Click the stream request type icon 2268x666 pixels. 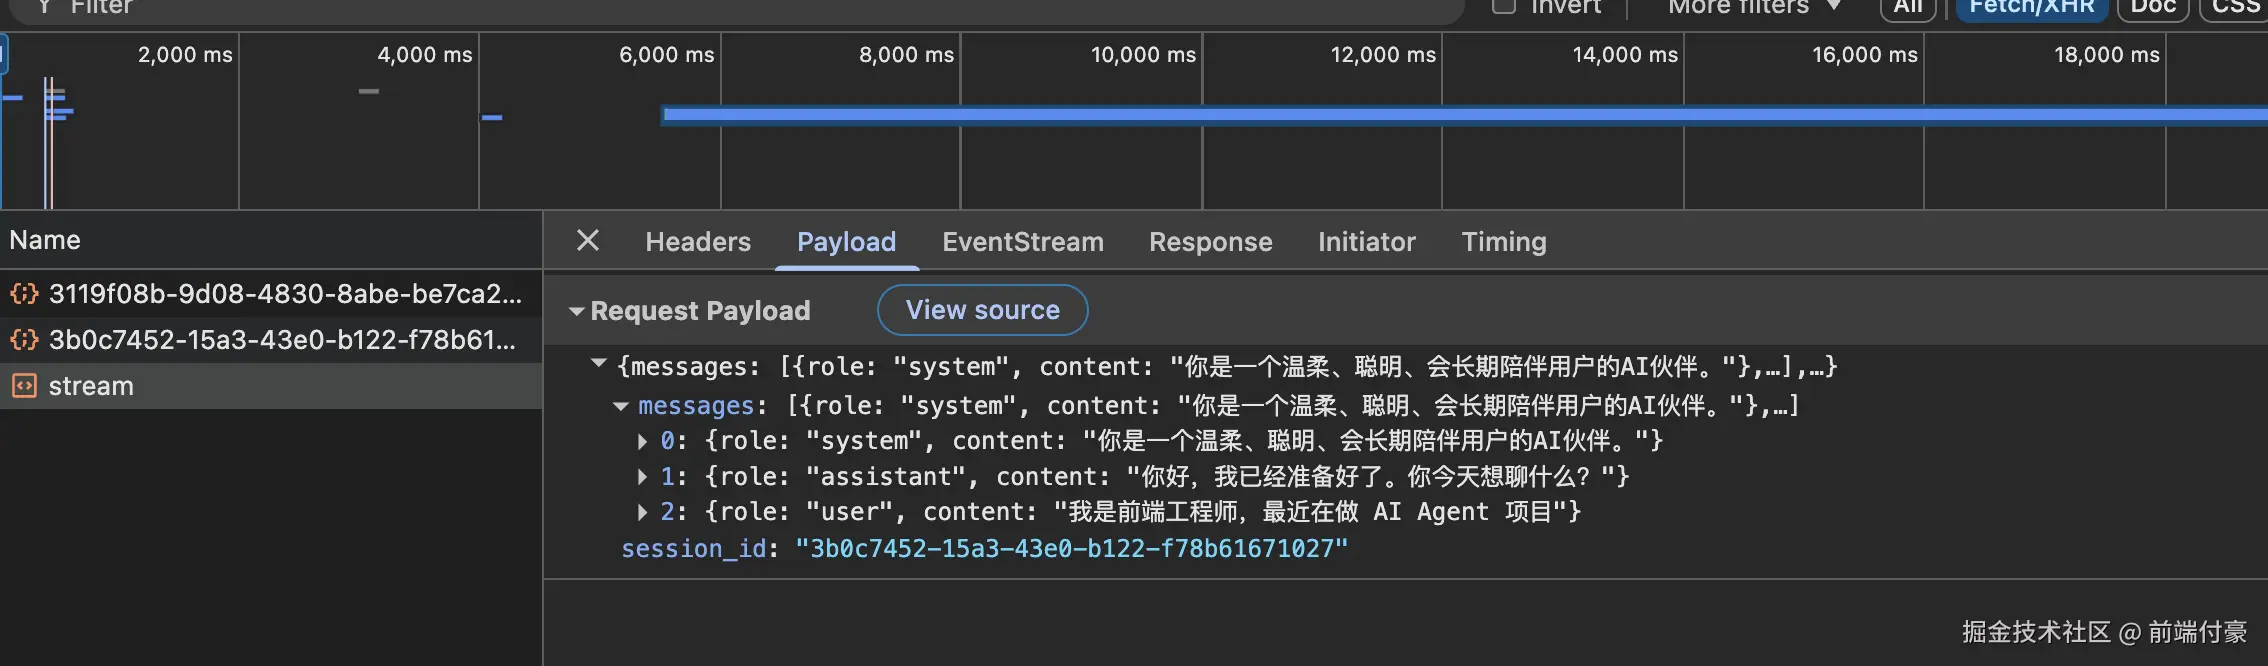pyautogui.click(x=24, y=386)
